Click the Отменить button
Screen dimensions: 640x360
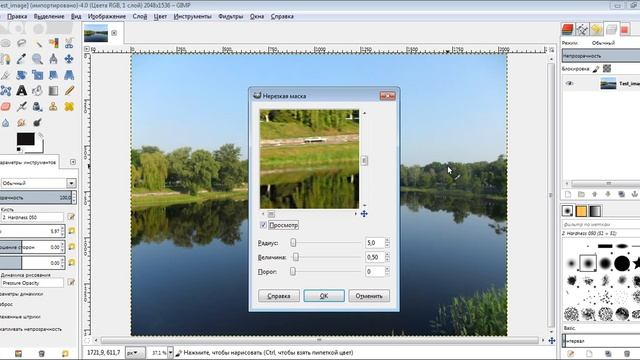[x=369, y=296]
